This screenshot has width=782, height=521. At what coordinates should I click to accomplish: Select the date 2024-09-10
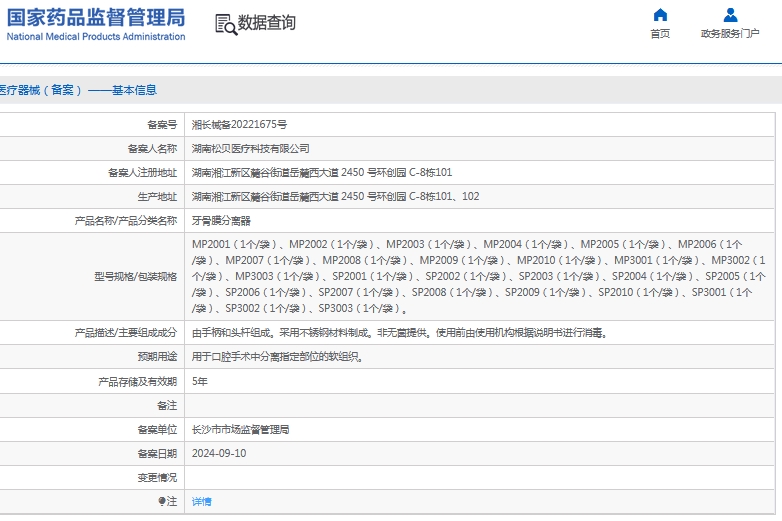219,453
